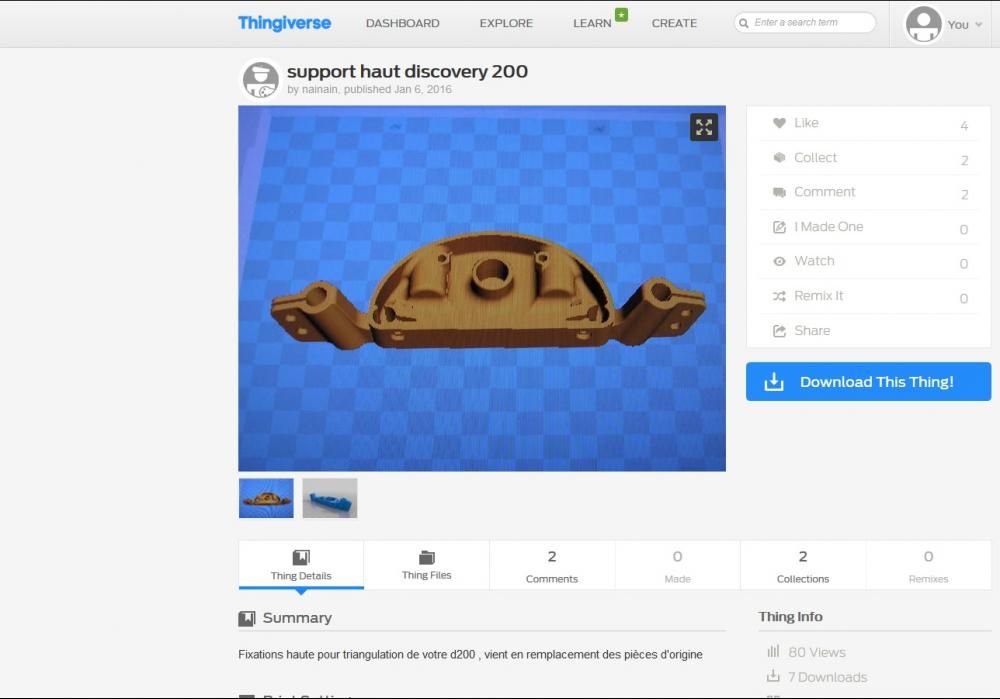The width and height of the screenshot is (1000, 699).
Task: Click the green star badge on Learn
Action: tap(621, 14)
